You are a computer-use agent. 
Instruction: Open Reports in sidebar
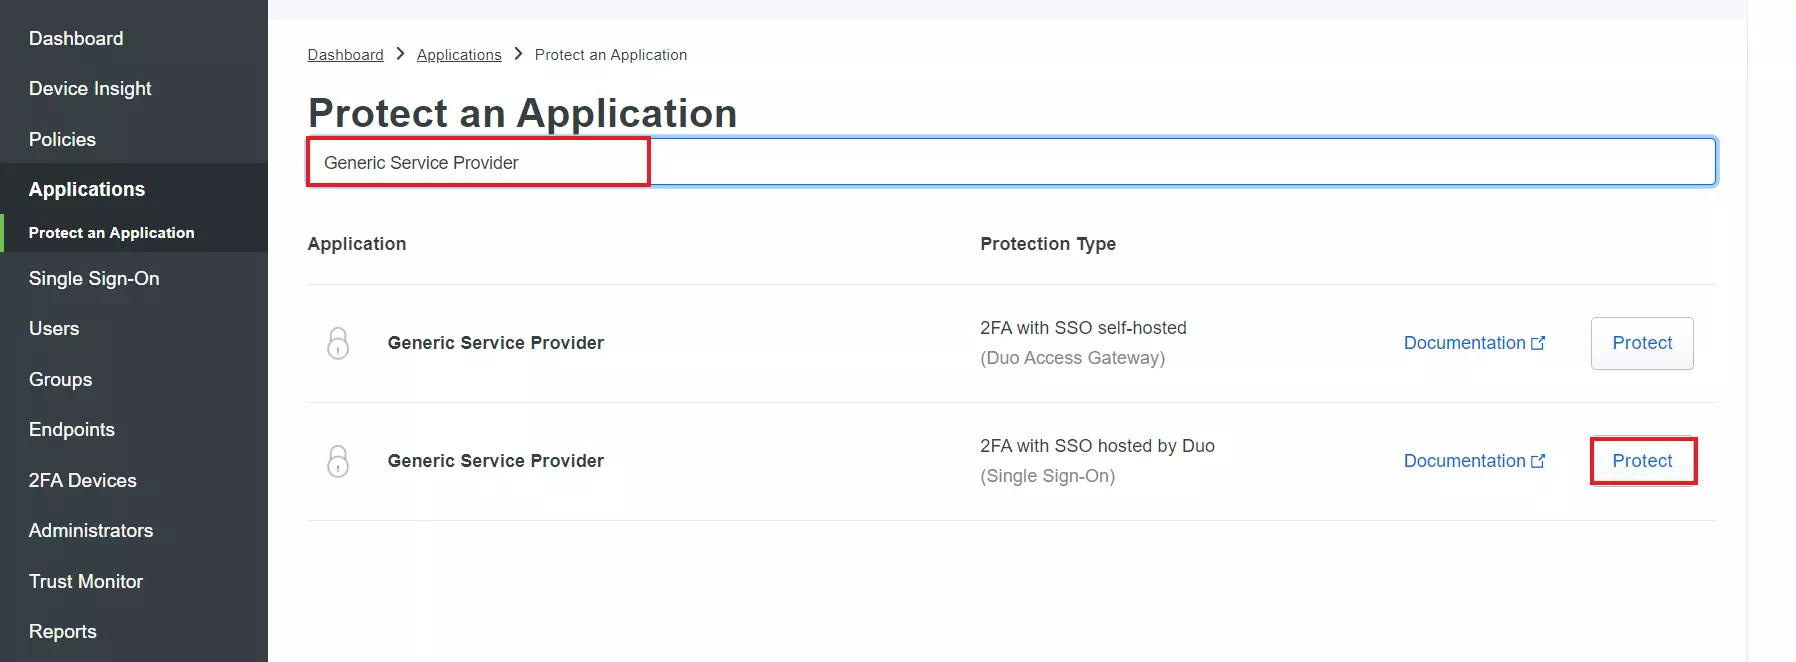63,631
